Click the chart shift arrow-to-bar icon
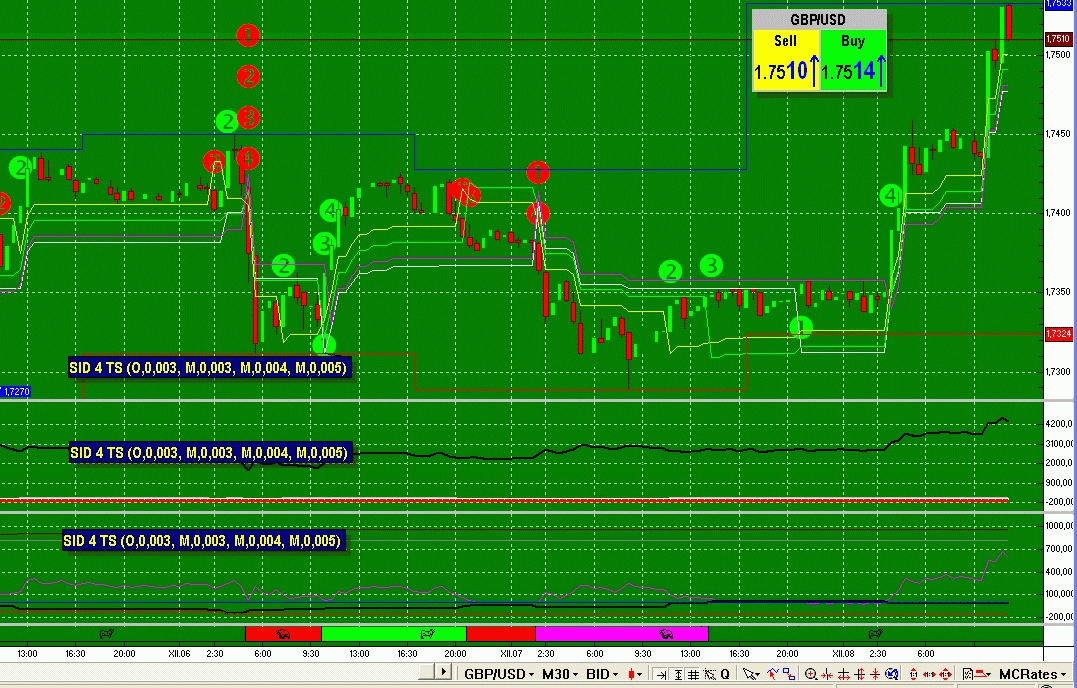 (x=661, y=674)
